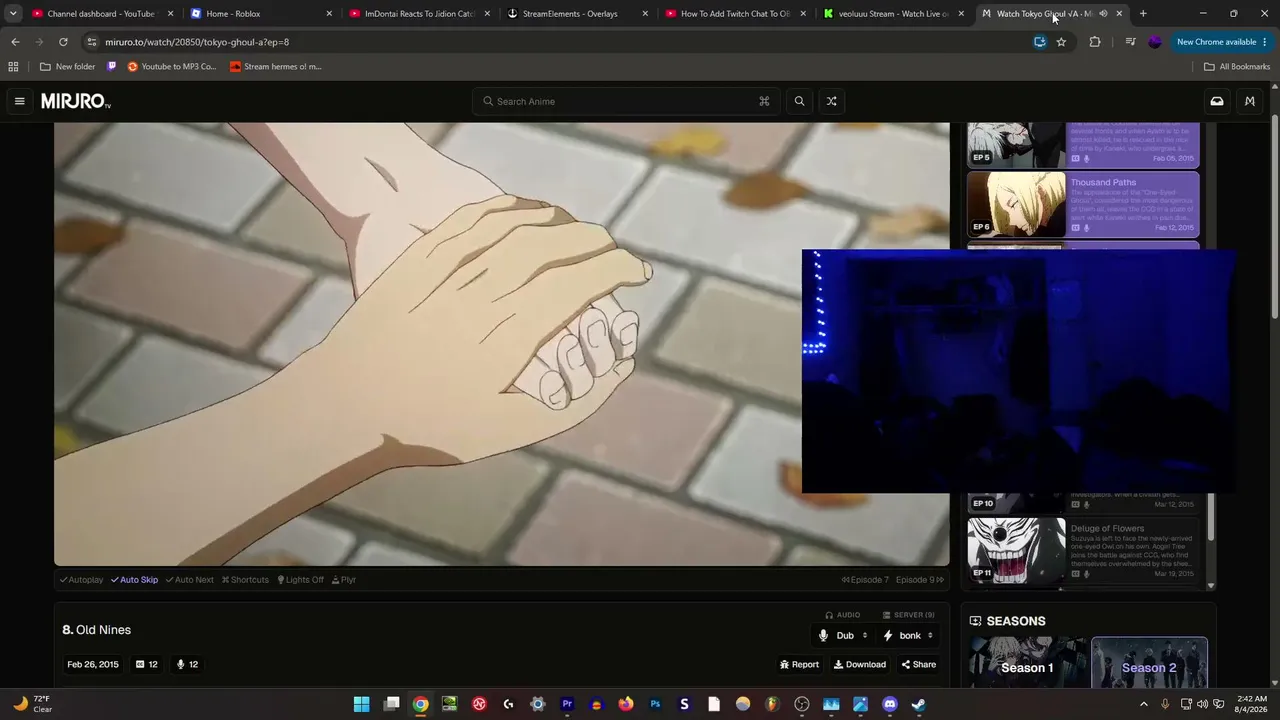The image size is (1280, 720).
Task: Click the dub count 12 microphone badge
Action: coord(187,664)
